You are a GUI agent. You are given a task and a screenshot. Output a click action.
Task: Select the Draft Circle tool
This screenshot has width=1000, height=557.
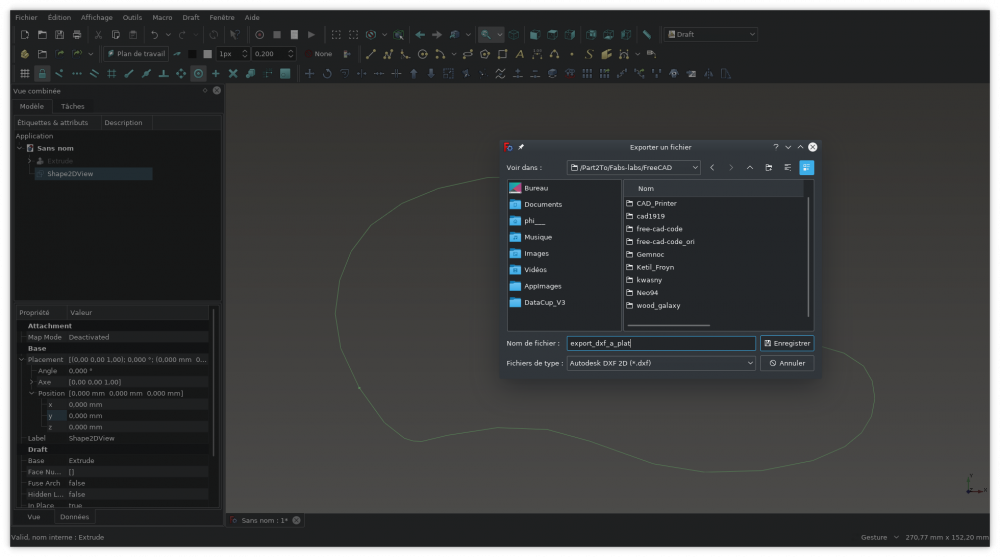(422, 54)
